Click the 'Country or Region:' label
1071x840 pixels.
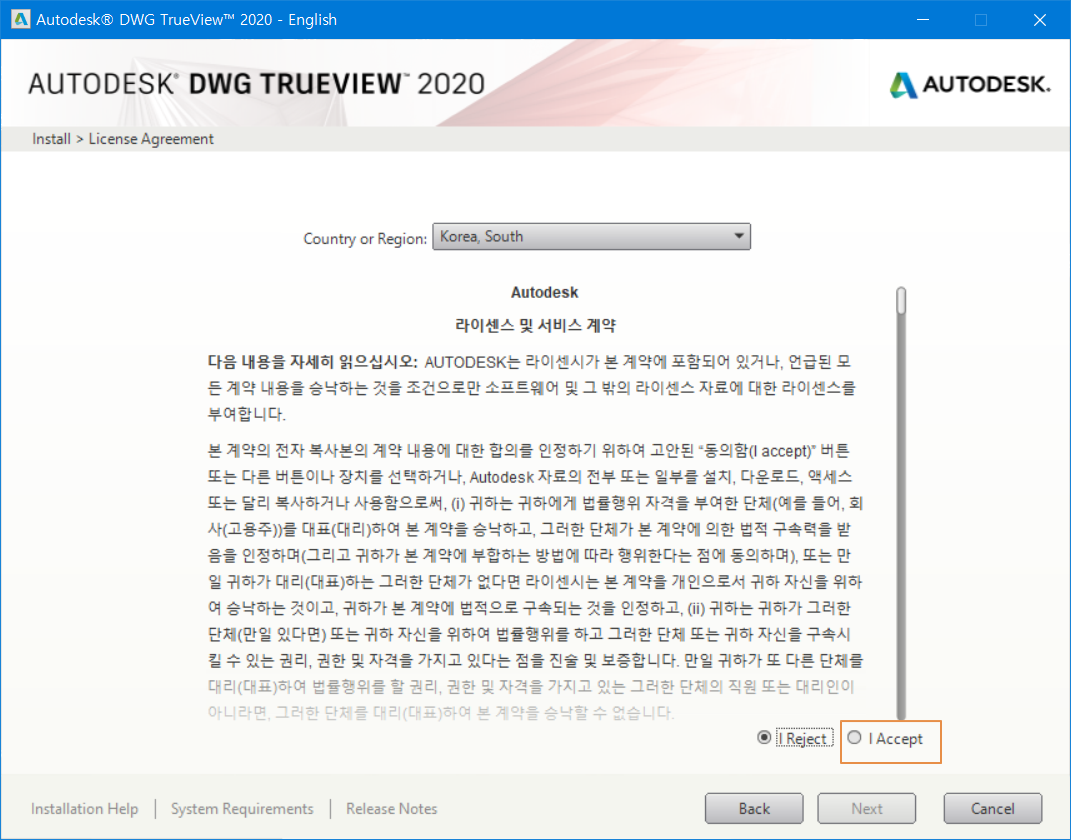click(365, 238)
